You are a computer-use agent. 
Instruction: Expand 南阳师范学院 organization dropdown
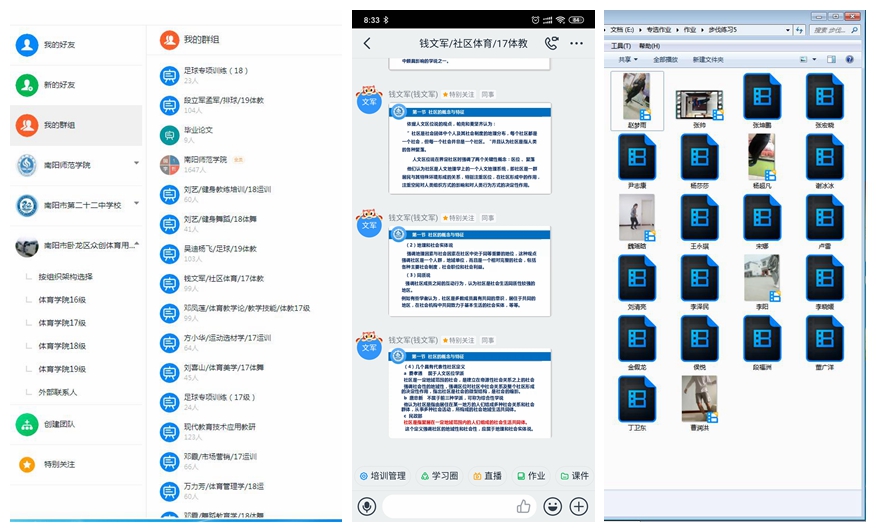pos(137,164)
